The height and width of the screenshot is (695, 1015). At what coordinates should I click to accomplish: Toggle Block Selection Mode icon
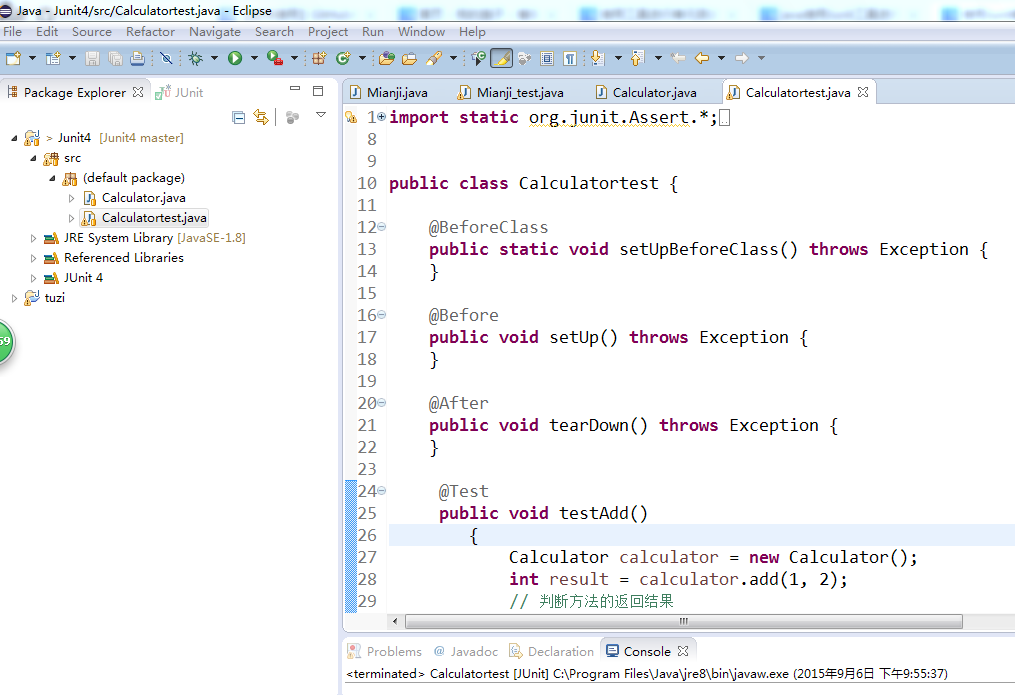(547, 58)
